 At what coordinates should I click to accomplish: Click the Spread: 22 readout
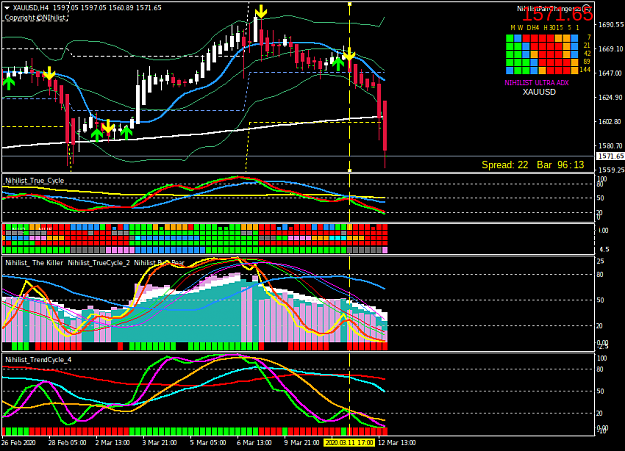click(x=505, y=165)
